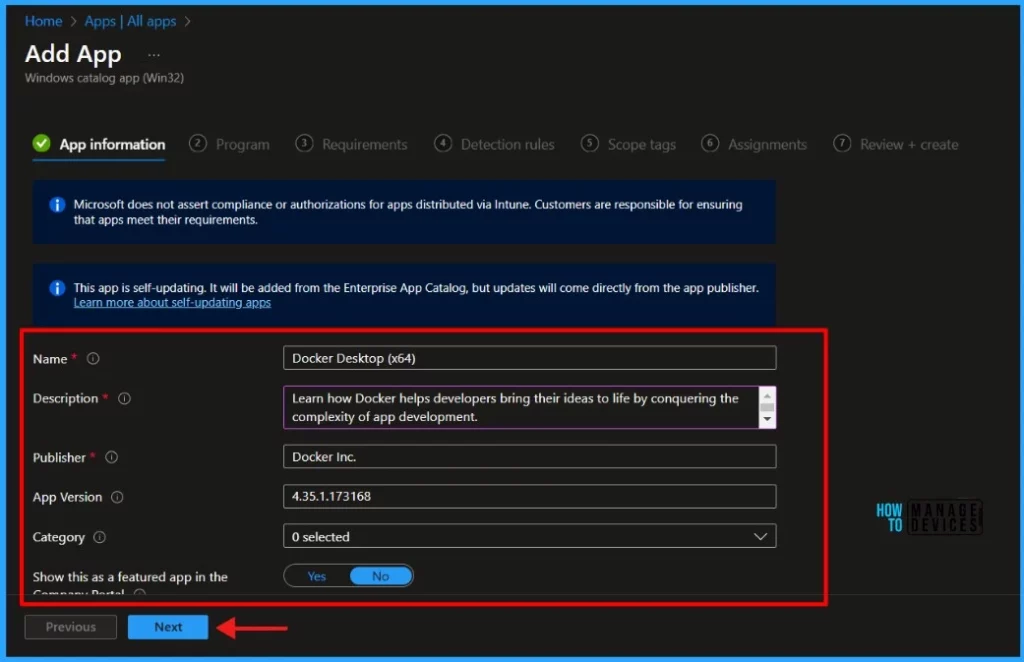The height and width of the screenshot is (662, 1024).
Task: Open Apps | All apps breadcrumb
Action: pos(130,22)
